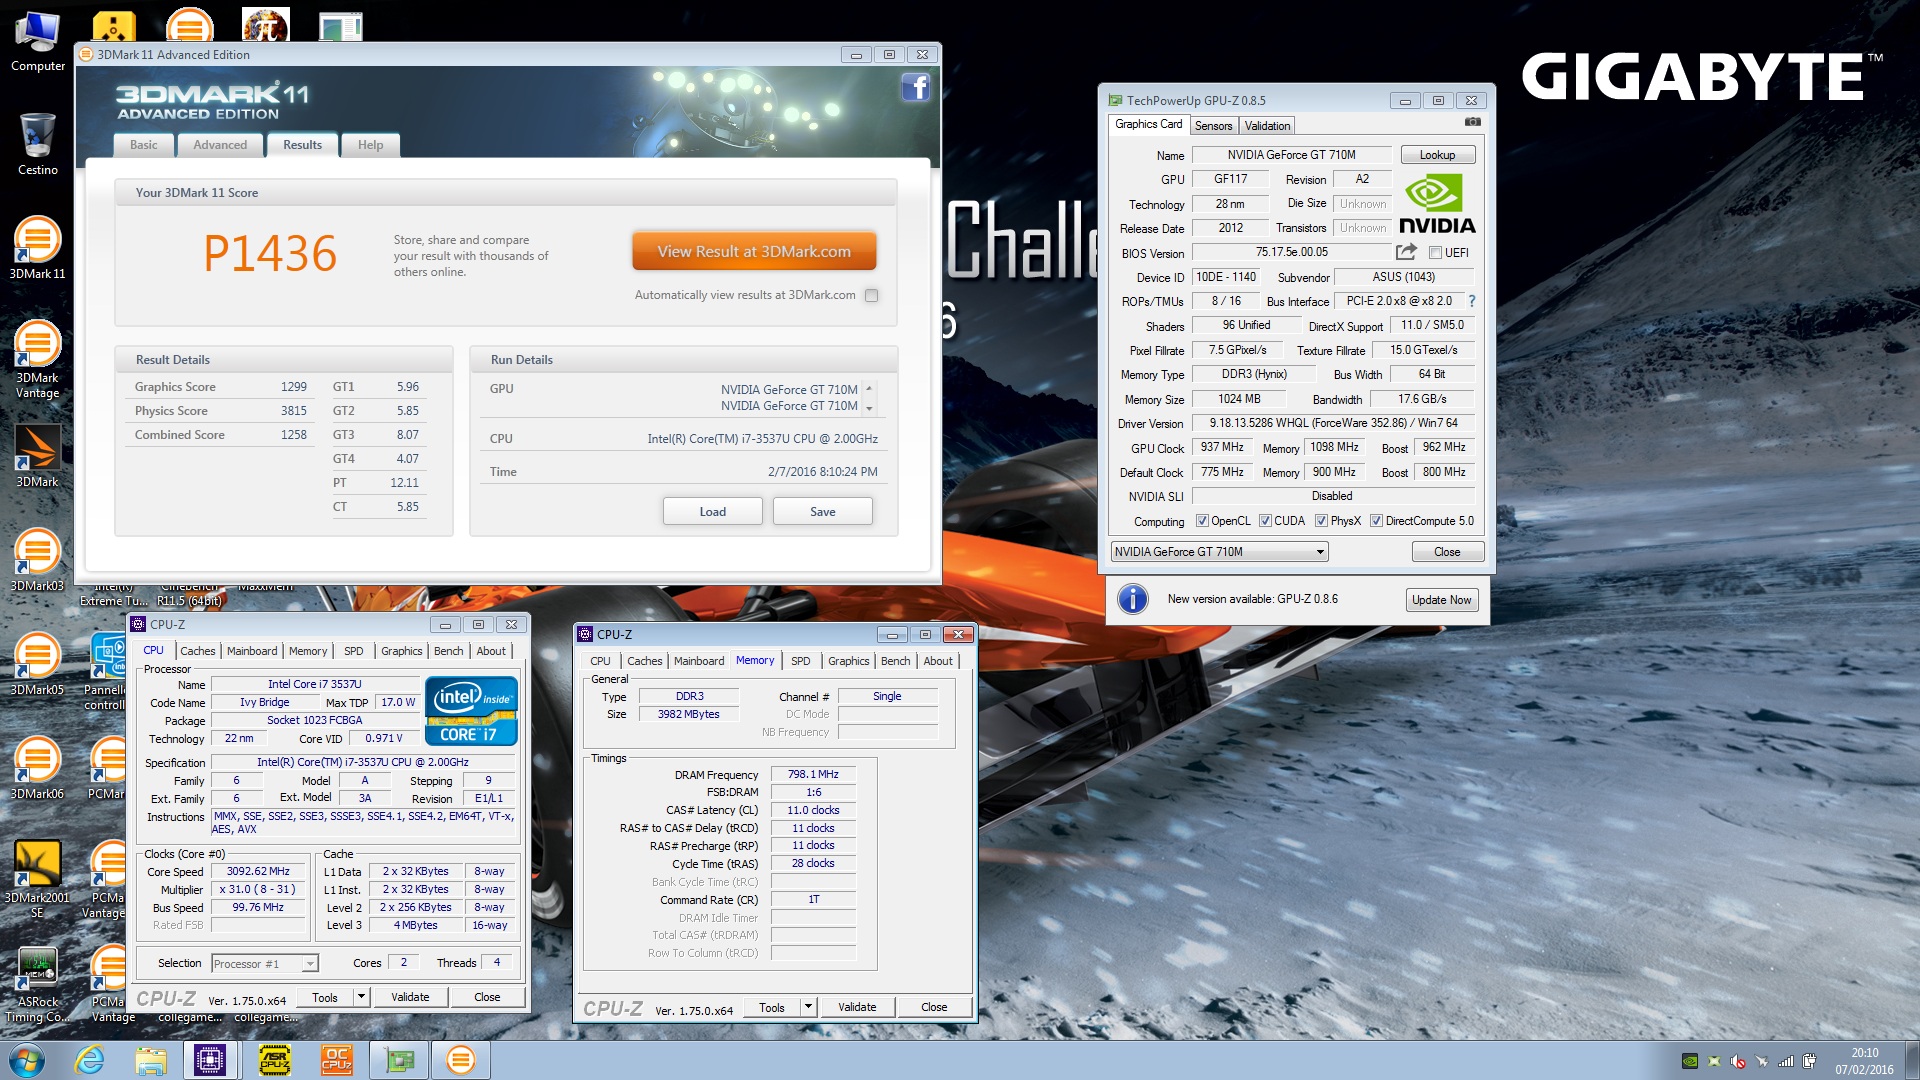Switch to GPU-Z graphics card taskbar button
Viewport: 1920px width, 1080px height.
pos(399,1060)
